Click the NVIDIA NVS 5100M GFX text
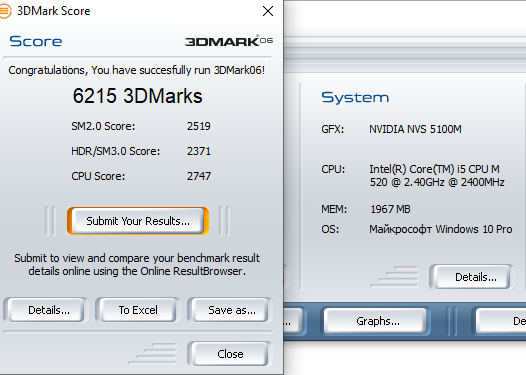 pos(415,129)
